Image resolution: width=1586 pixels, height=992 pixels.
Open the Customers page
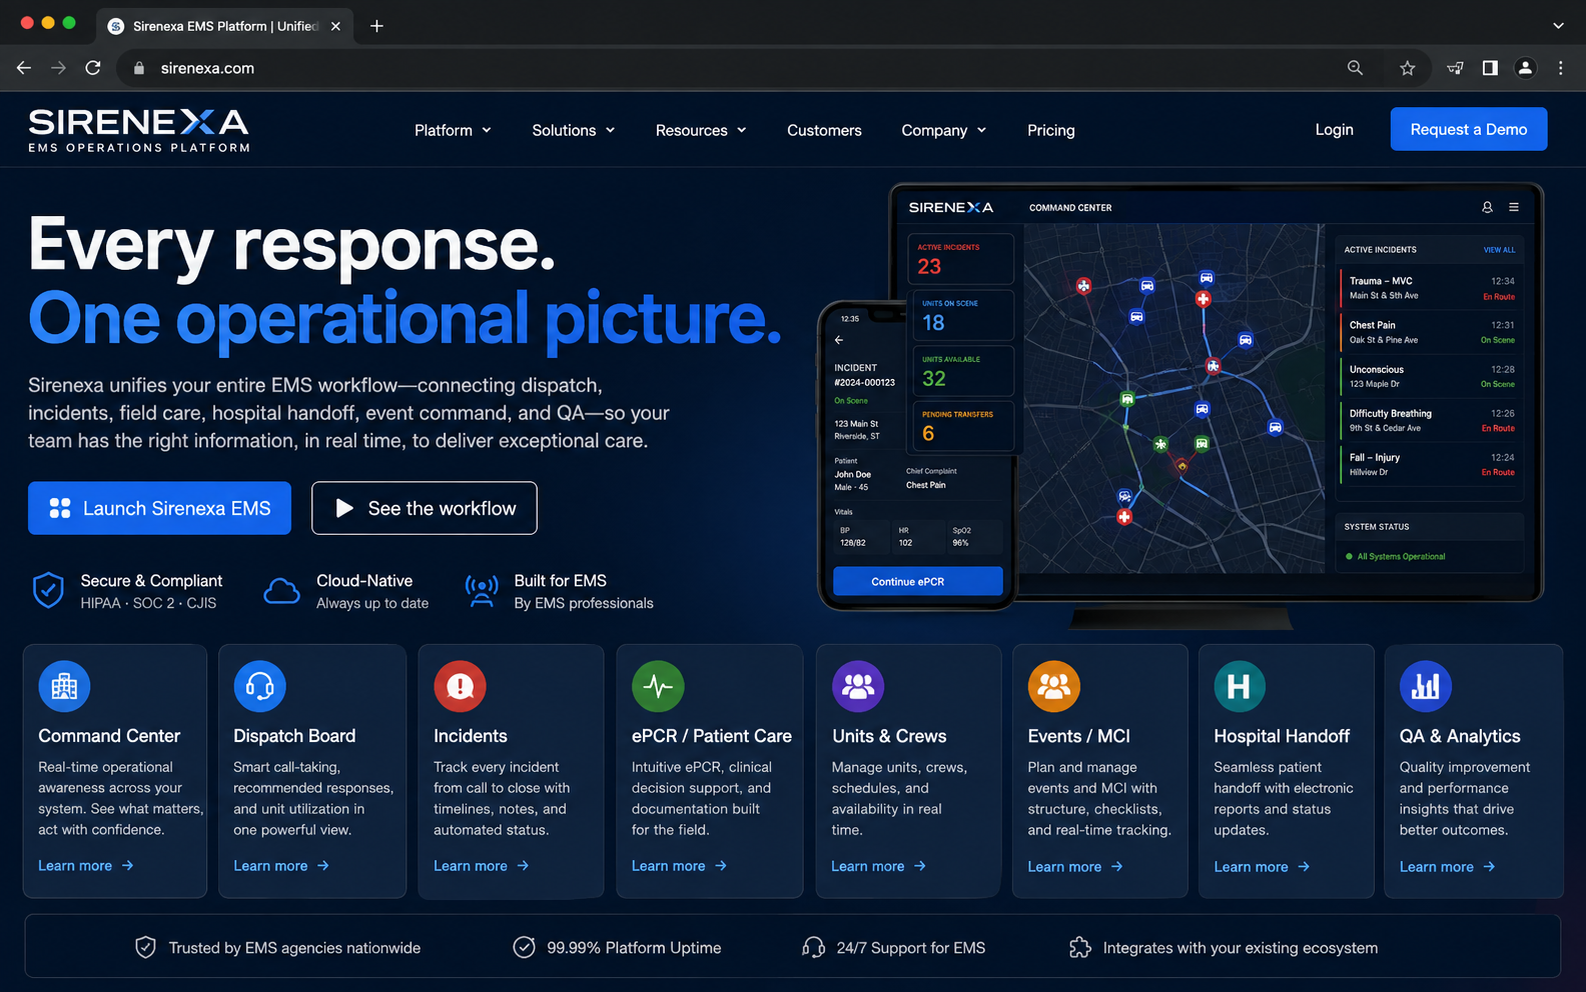click(x=824, y=130)
